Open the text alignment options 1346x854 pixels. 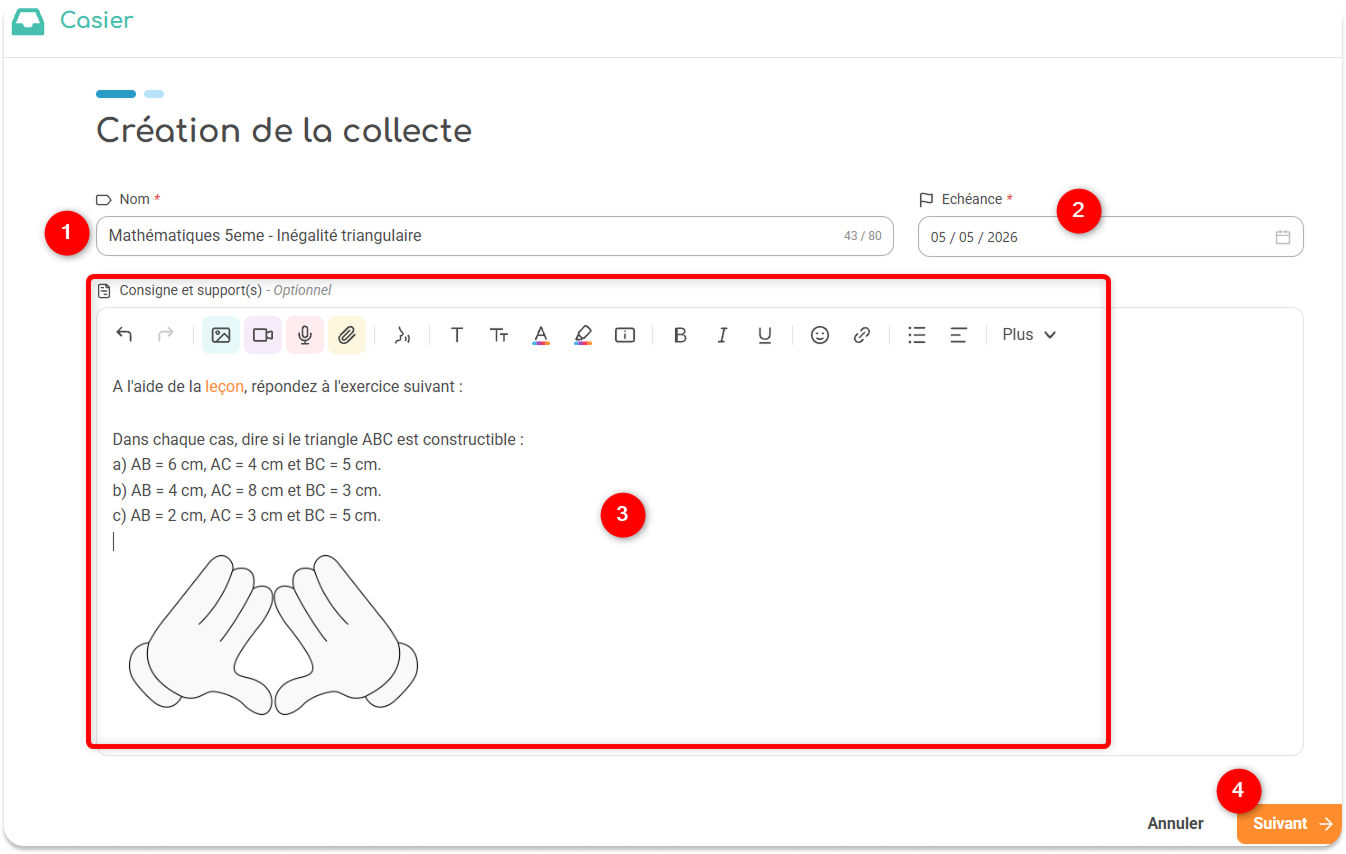click(x=958, y=335)
